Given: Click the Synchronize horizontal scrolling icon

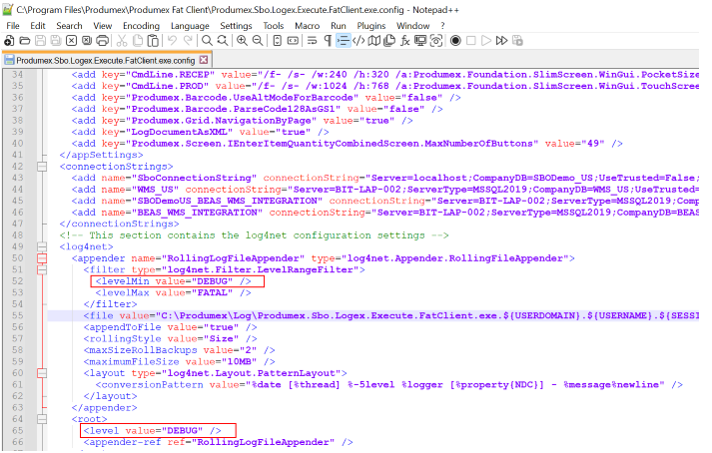Looking at the screenshot, I should [x=293, y=41].
